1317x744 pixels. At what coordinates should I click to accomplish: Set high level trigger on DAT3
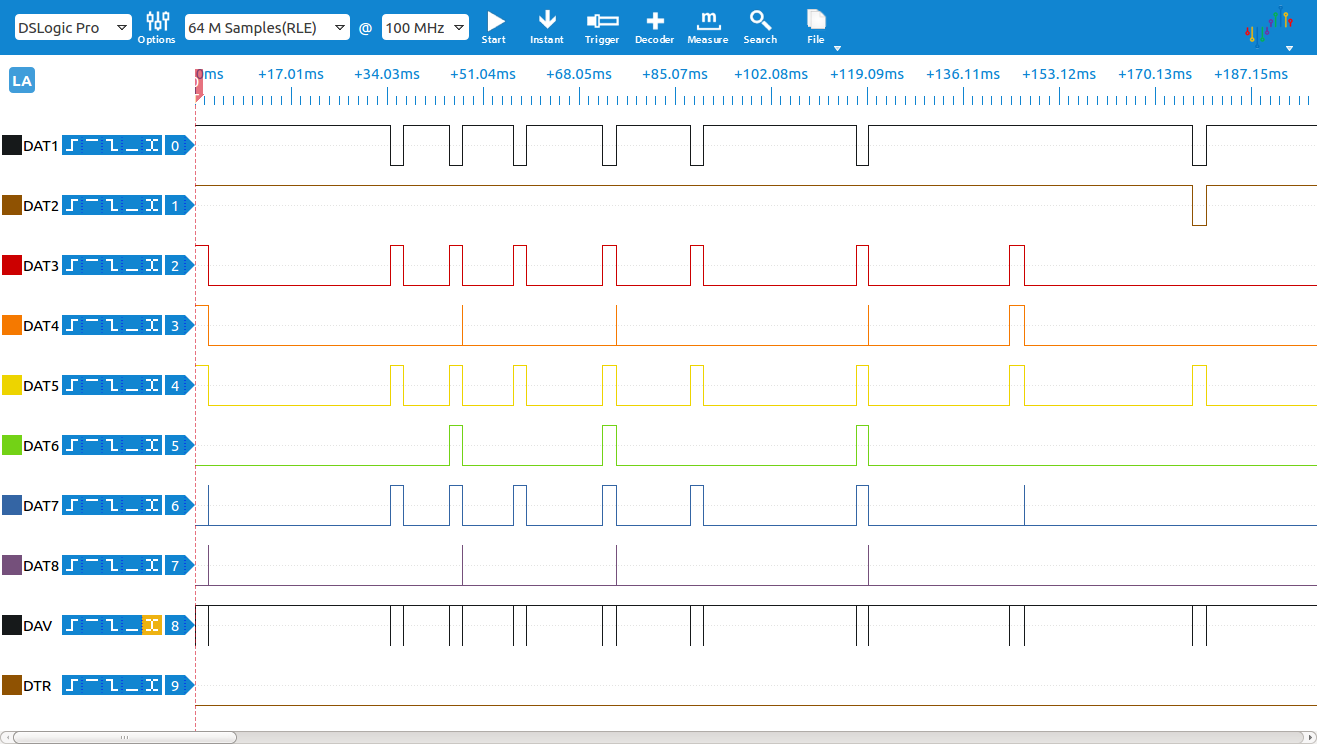click(92, 266)
